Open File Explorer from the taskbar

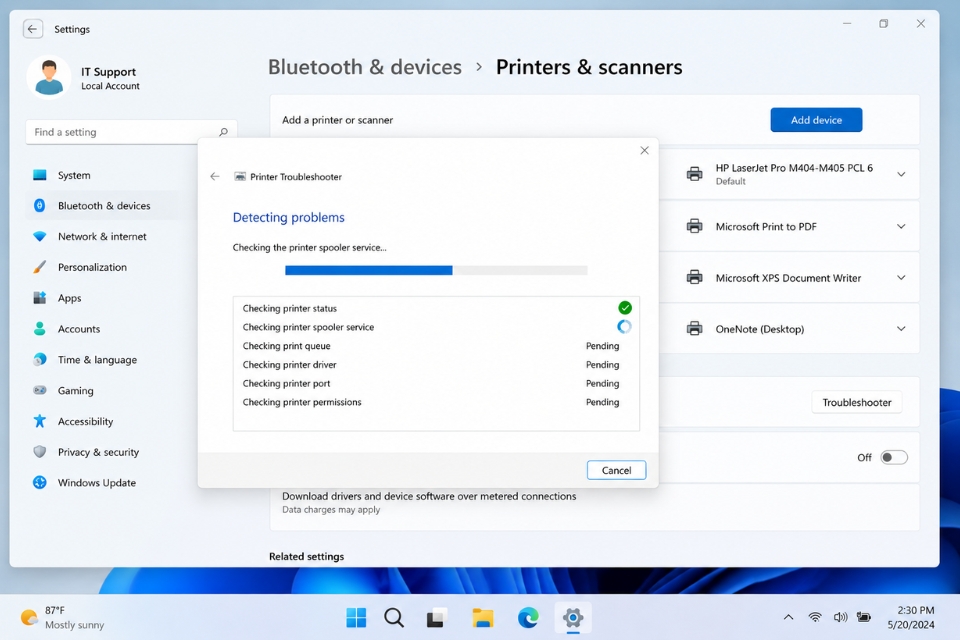pos(483,618)
